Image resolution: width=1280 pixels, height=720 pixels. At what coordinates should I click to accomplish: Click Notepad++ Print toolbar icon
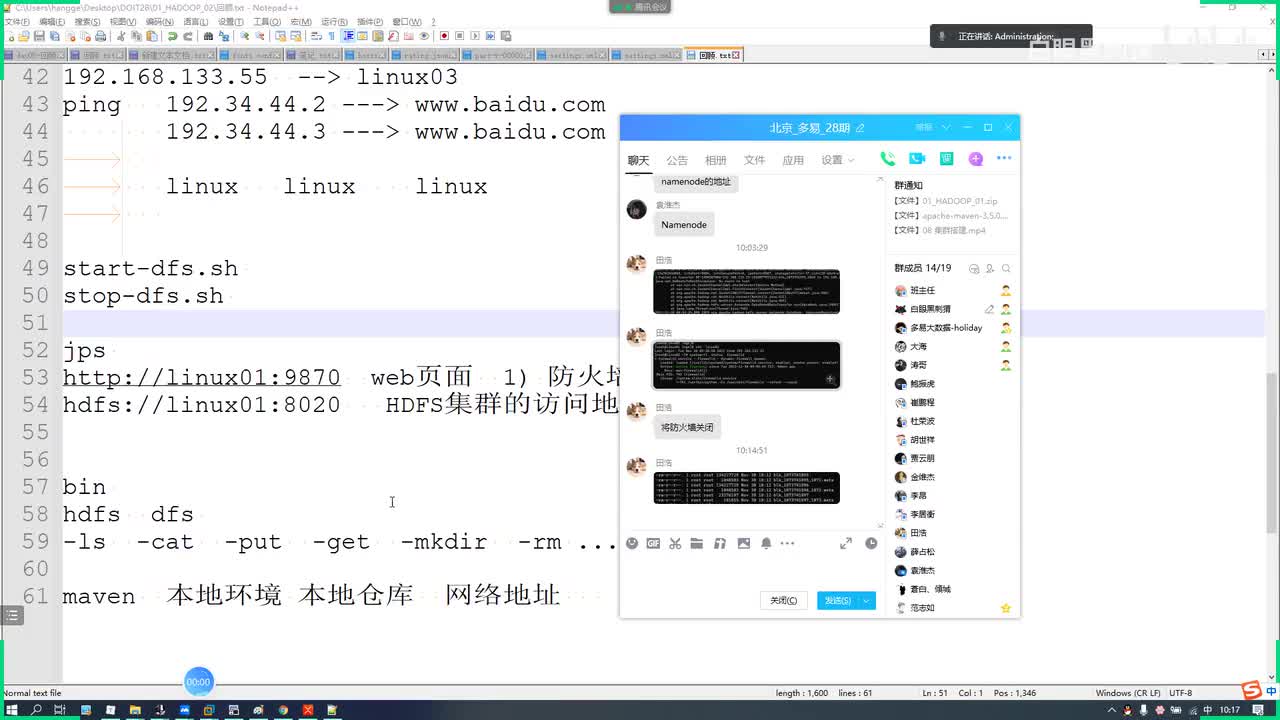coord(100,36)
